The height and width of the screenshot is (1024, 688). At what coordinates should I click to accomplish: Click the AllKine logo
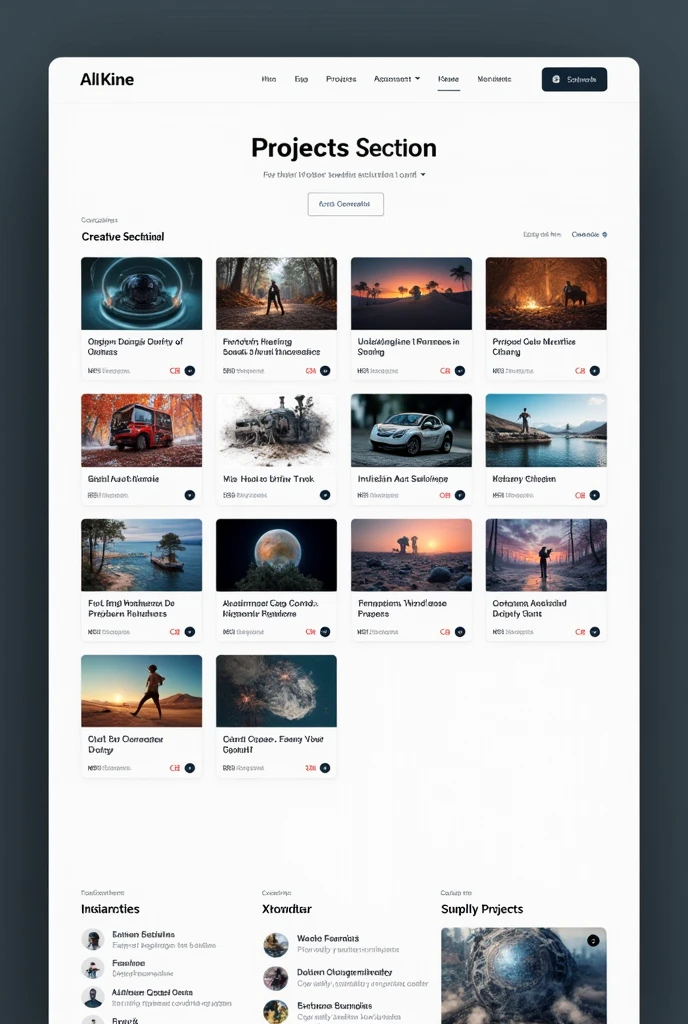coord(107,79)
